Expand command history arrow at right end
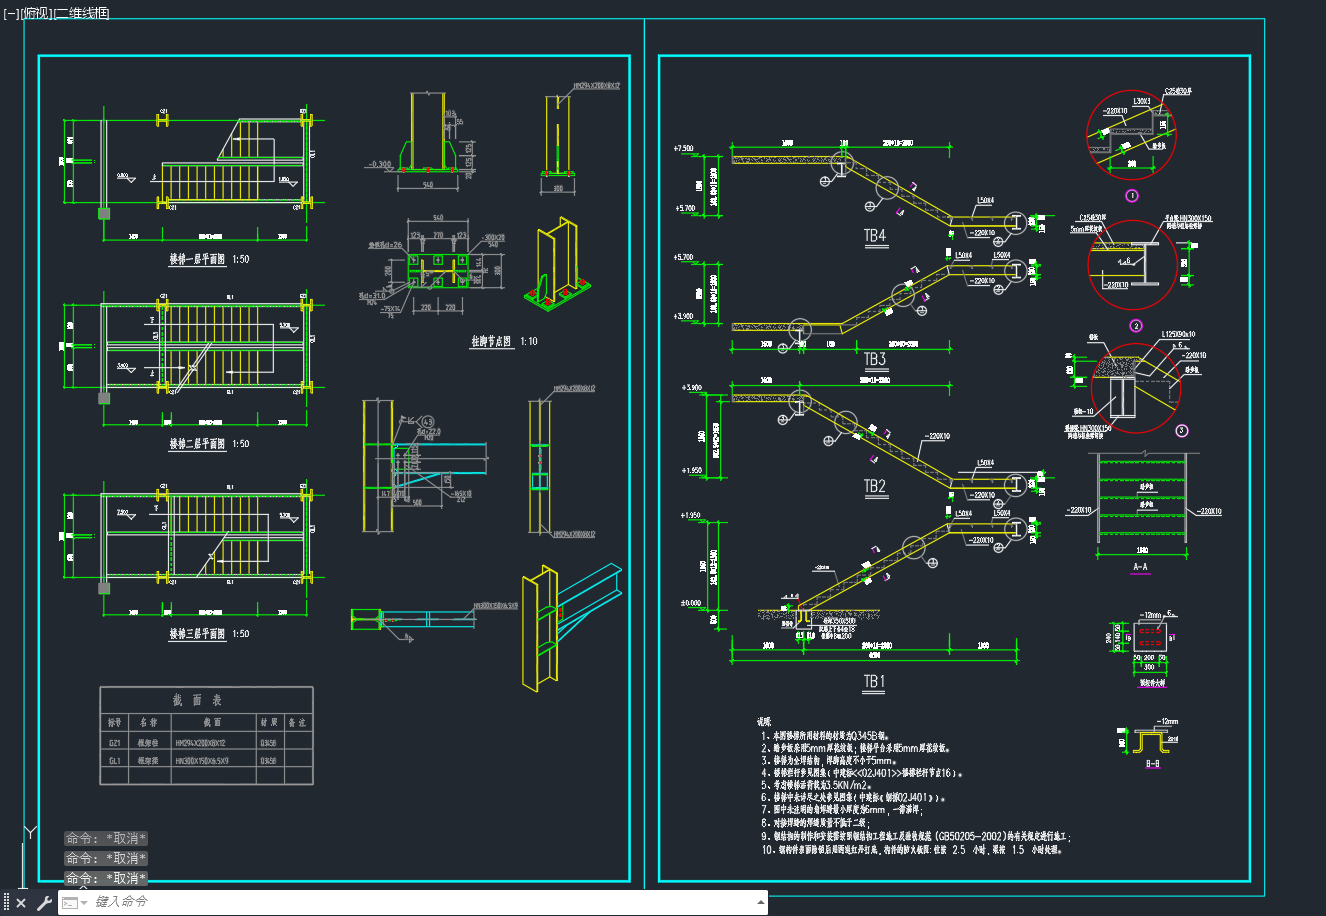Viewport: 1326px width, 916px height. [x=761, y=903]
